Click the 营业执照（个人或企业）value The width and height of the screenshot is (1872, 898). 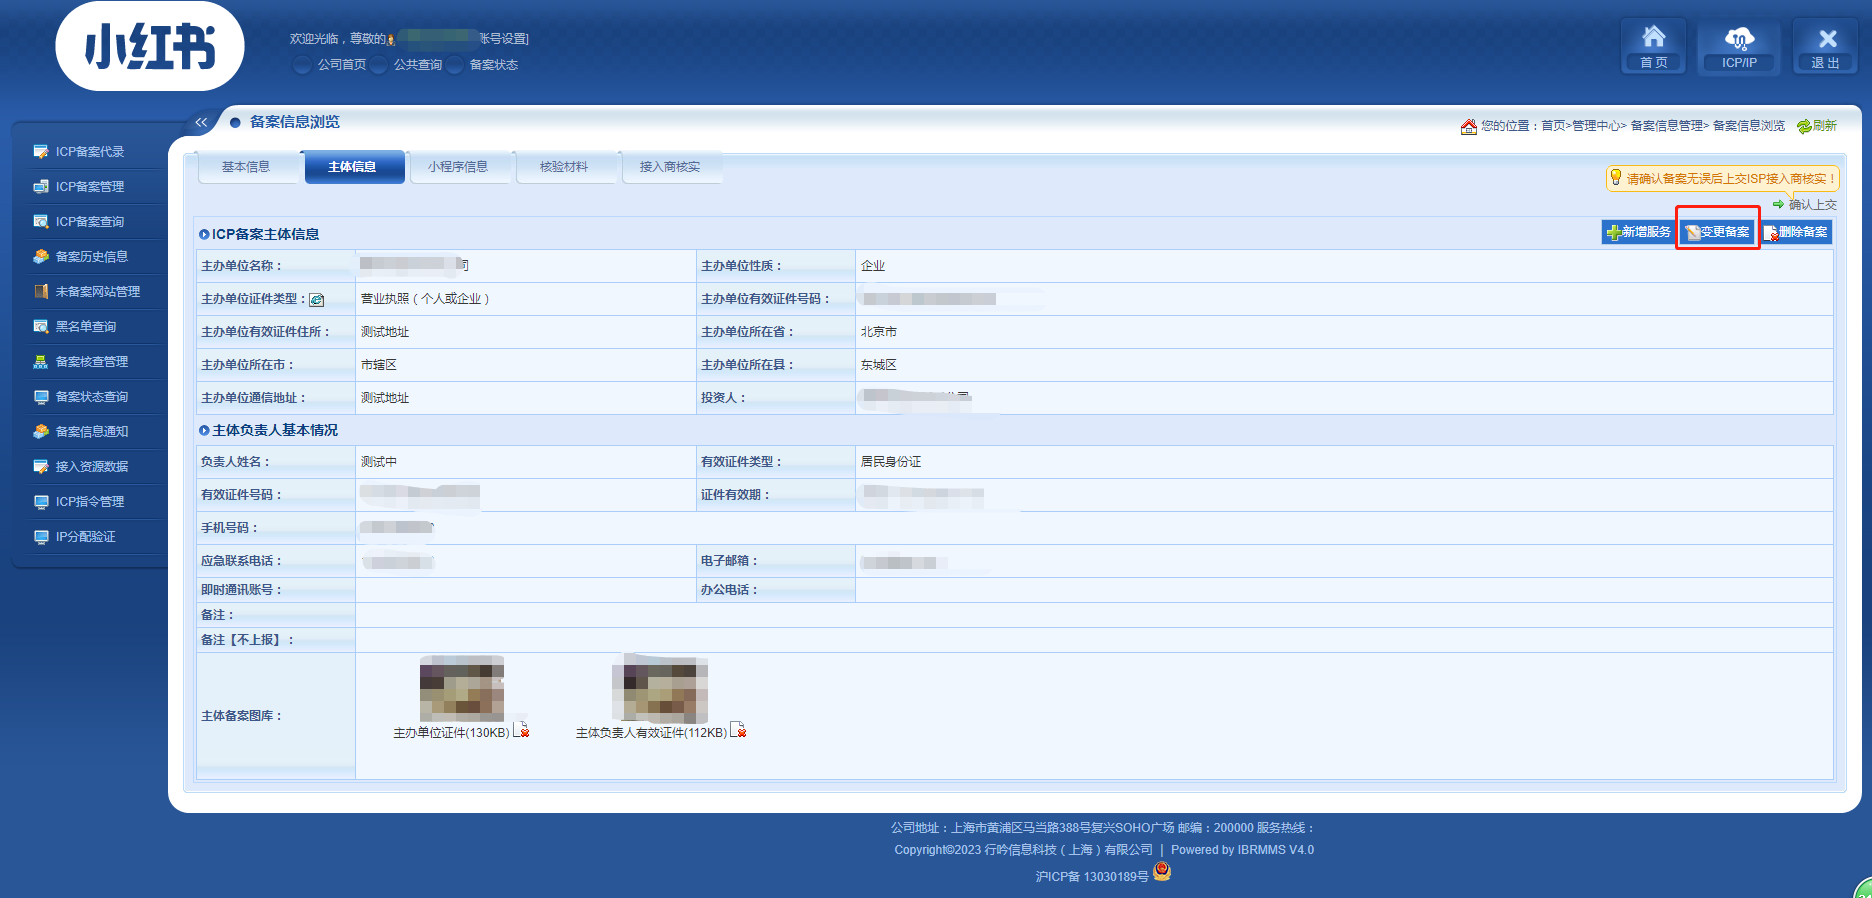425,299
